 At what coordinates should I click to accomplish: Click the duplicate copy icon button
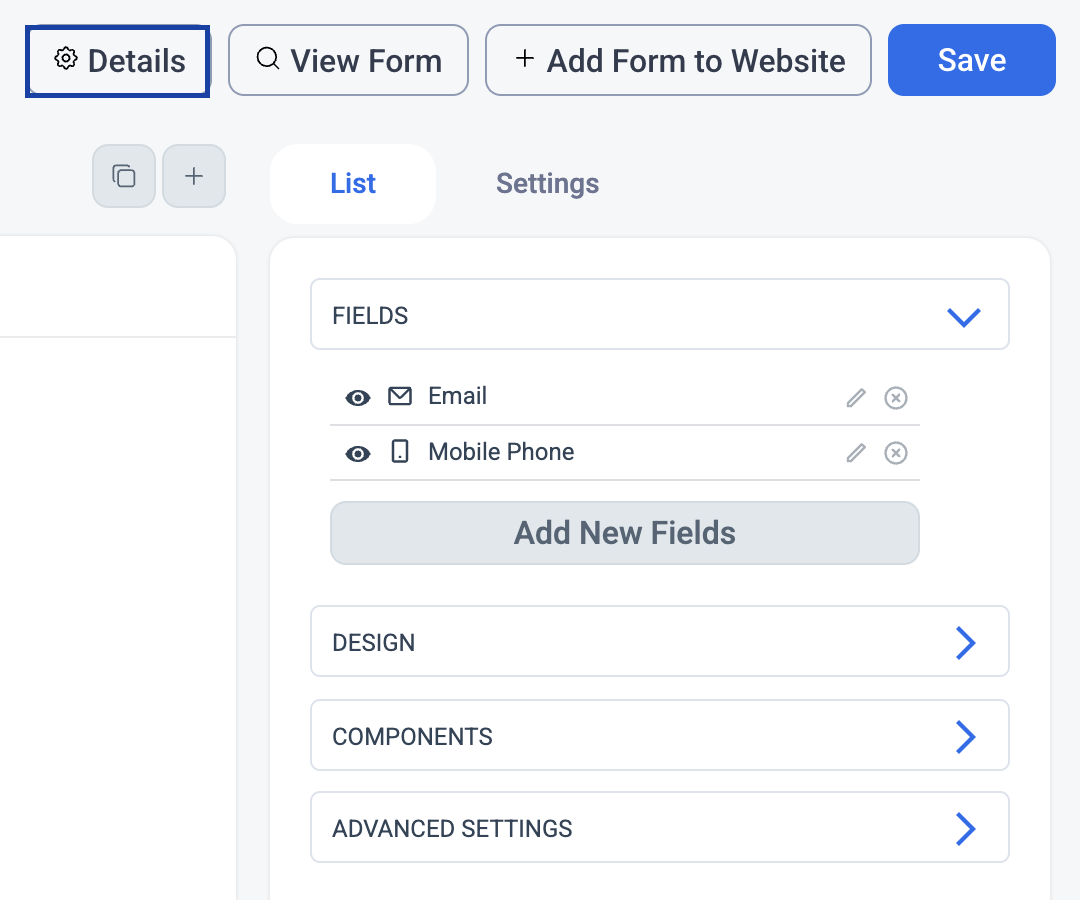click(124, 176)
